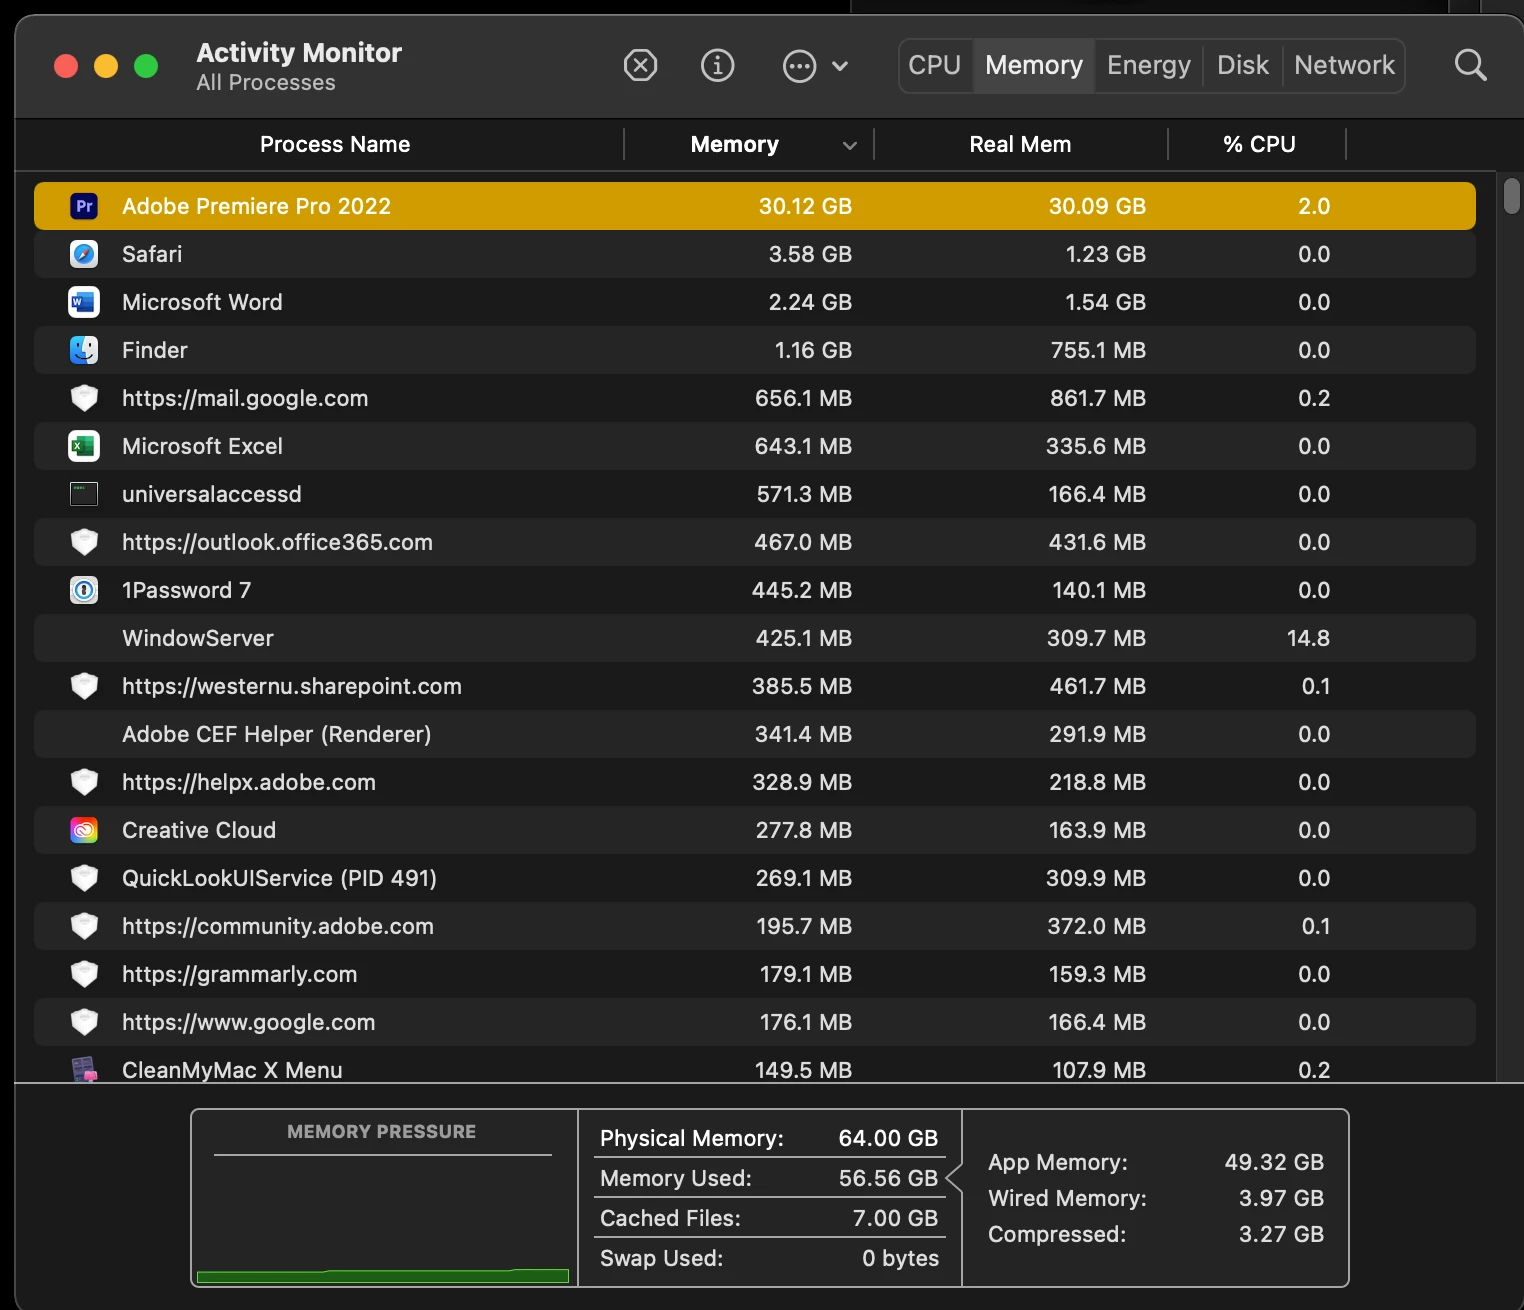Click Microsoft Excel real mem 335.6 MB
The width and height of the screenshot is (1524, 1310).
click(1096, 446)
